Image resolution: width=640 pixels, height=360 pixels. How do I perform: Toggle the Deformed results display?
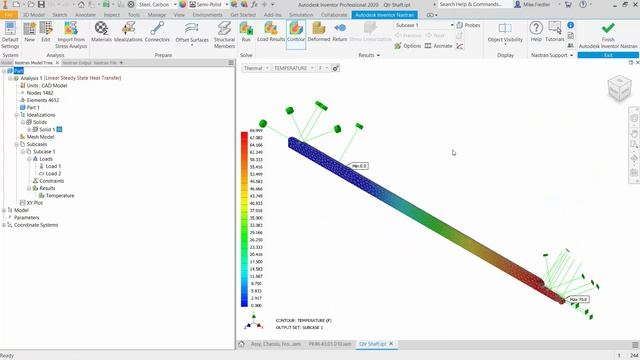[319, 32]
